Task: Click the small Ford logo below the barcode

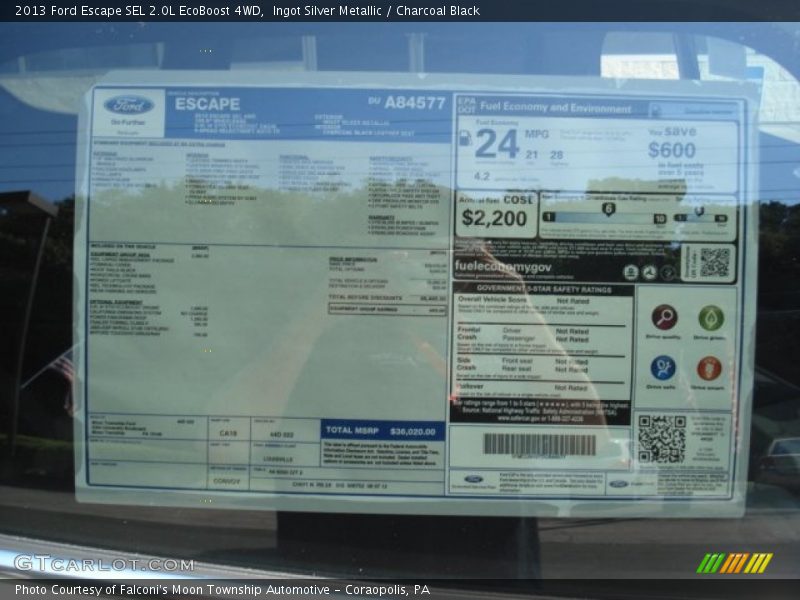Action: (x=473, y=480)
